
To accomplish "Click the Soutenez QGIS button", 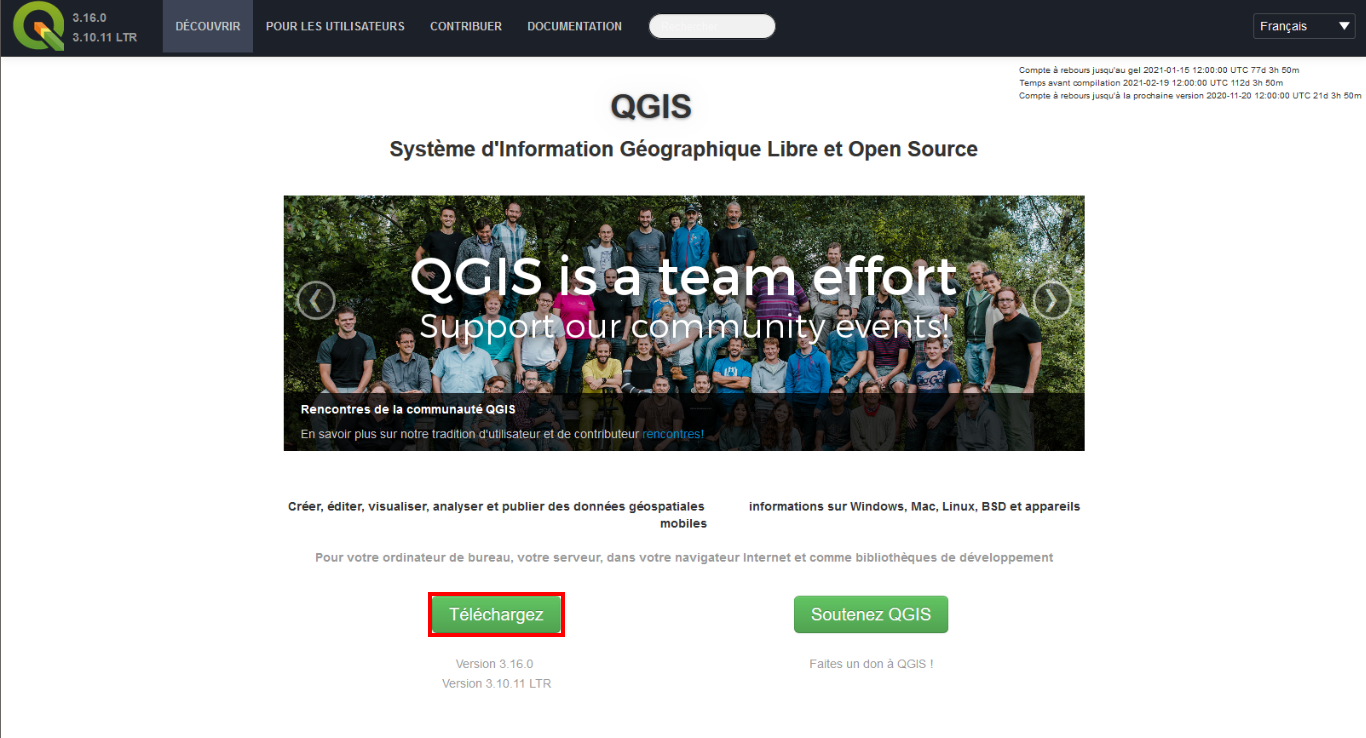I will [871, 614].
